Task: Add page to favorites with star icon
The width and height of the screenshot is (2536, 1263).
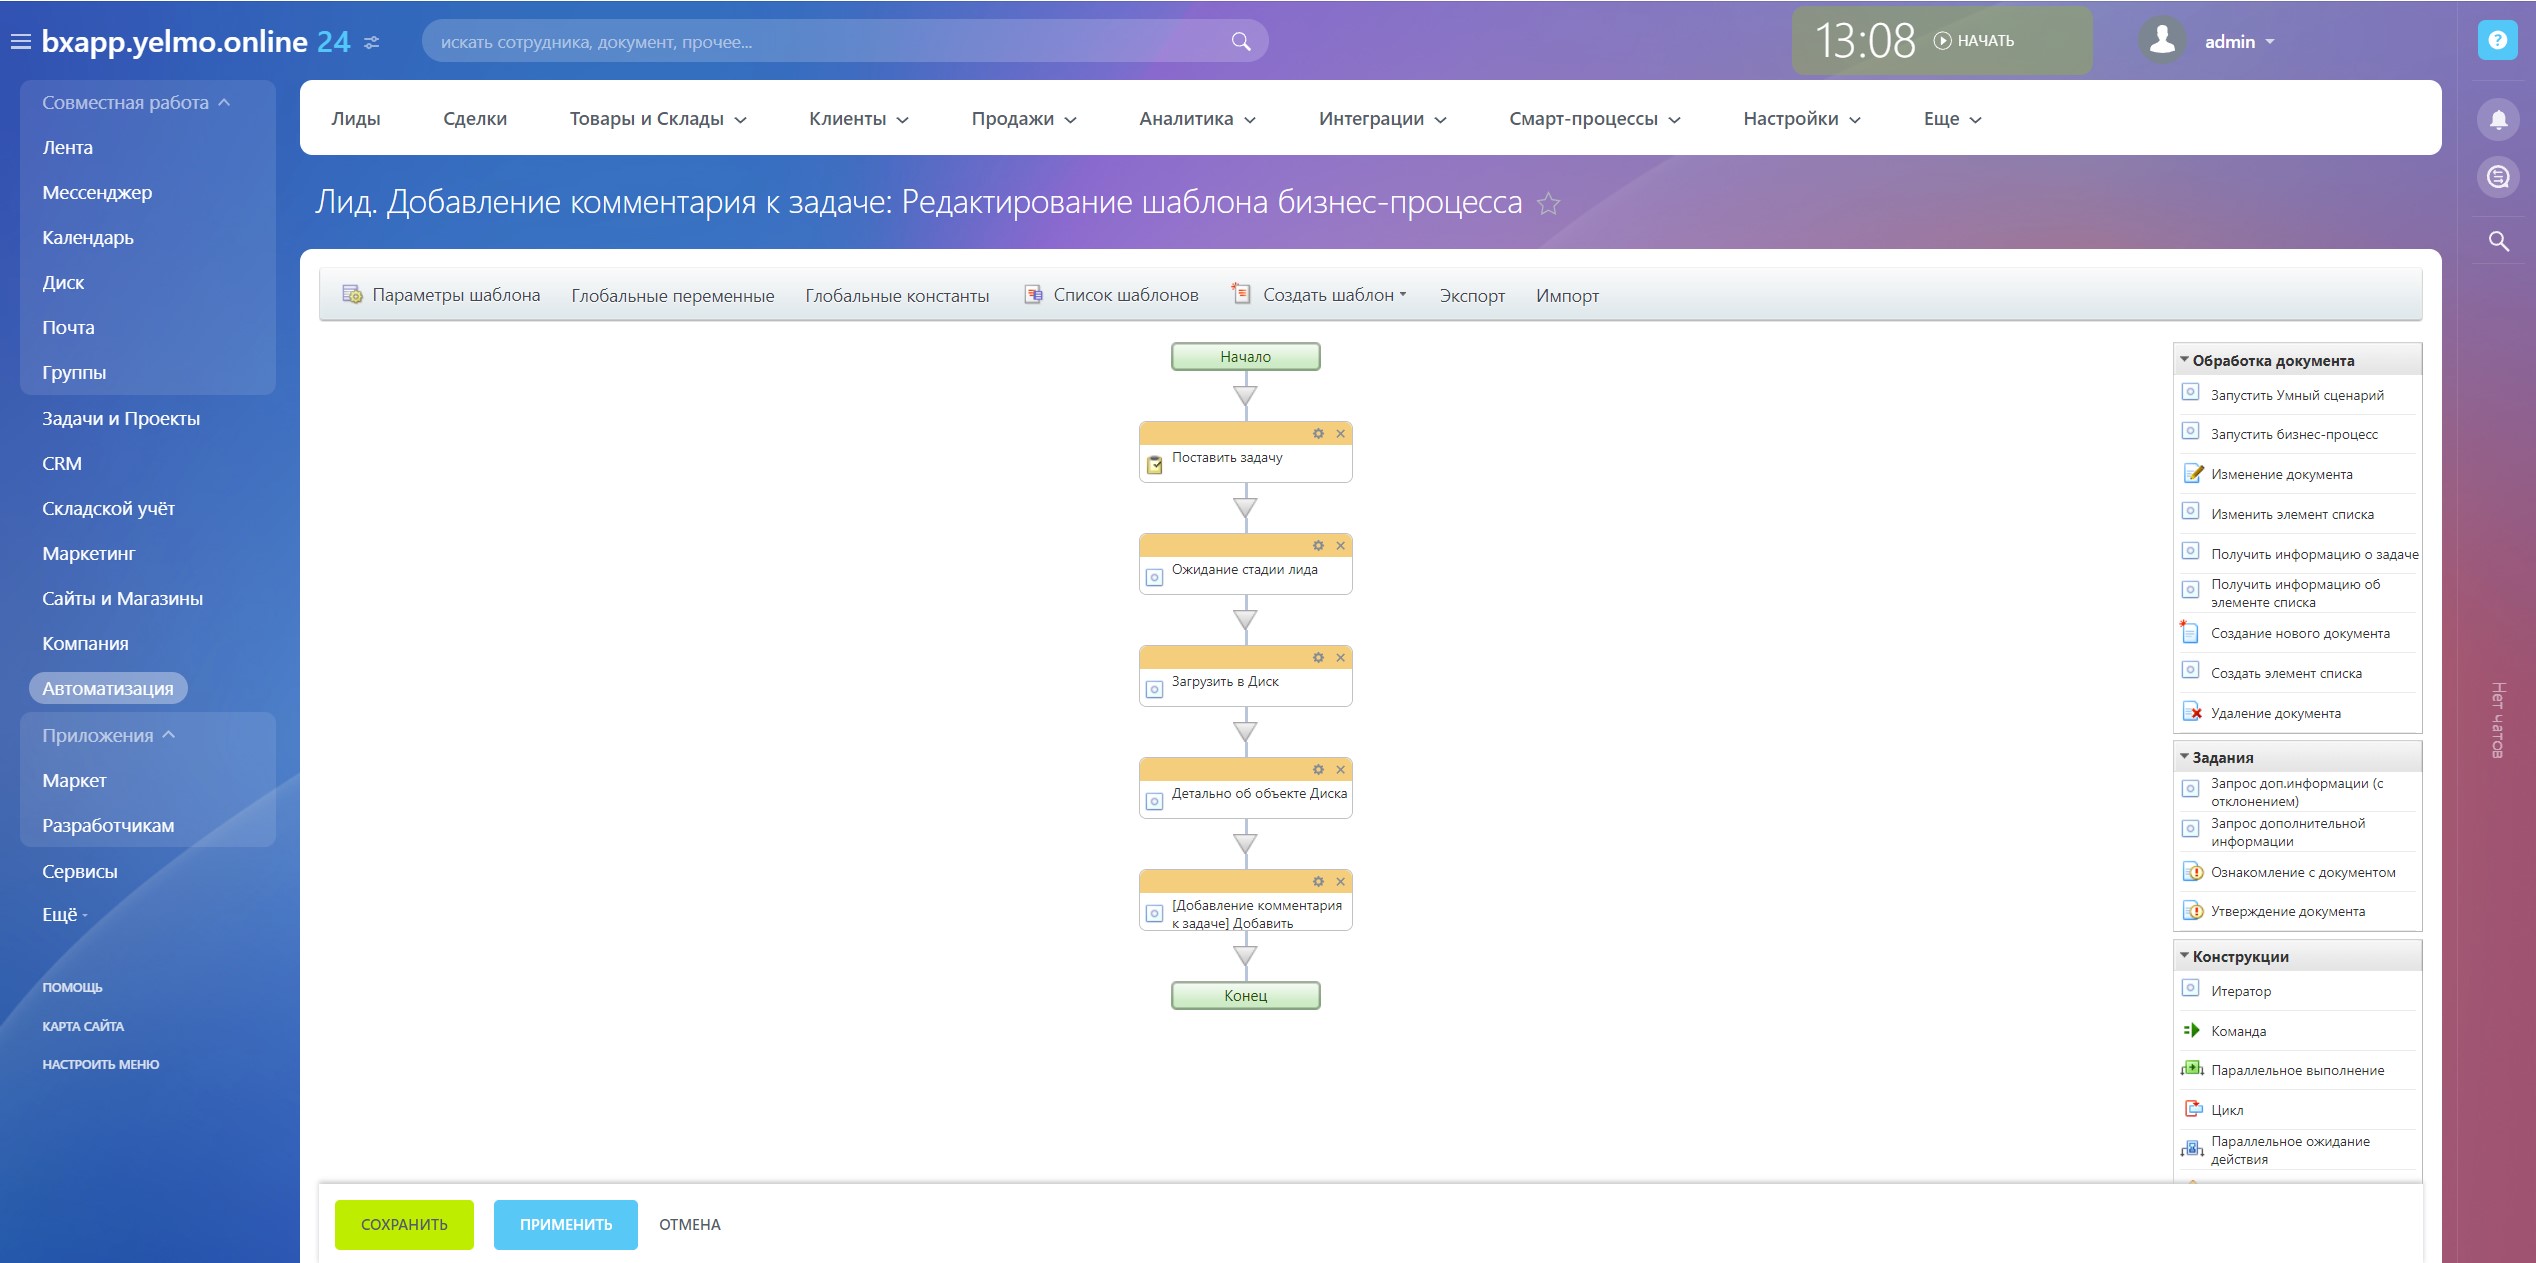Action: 1548,204
